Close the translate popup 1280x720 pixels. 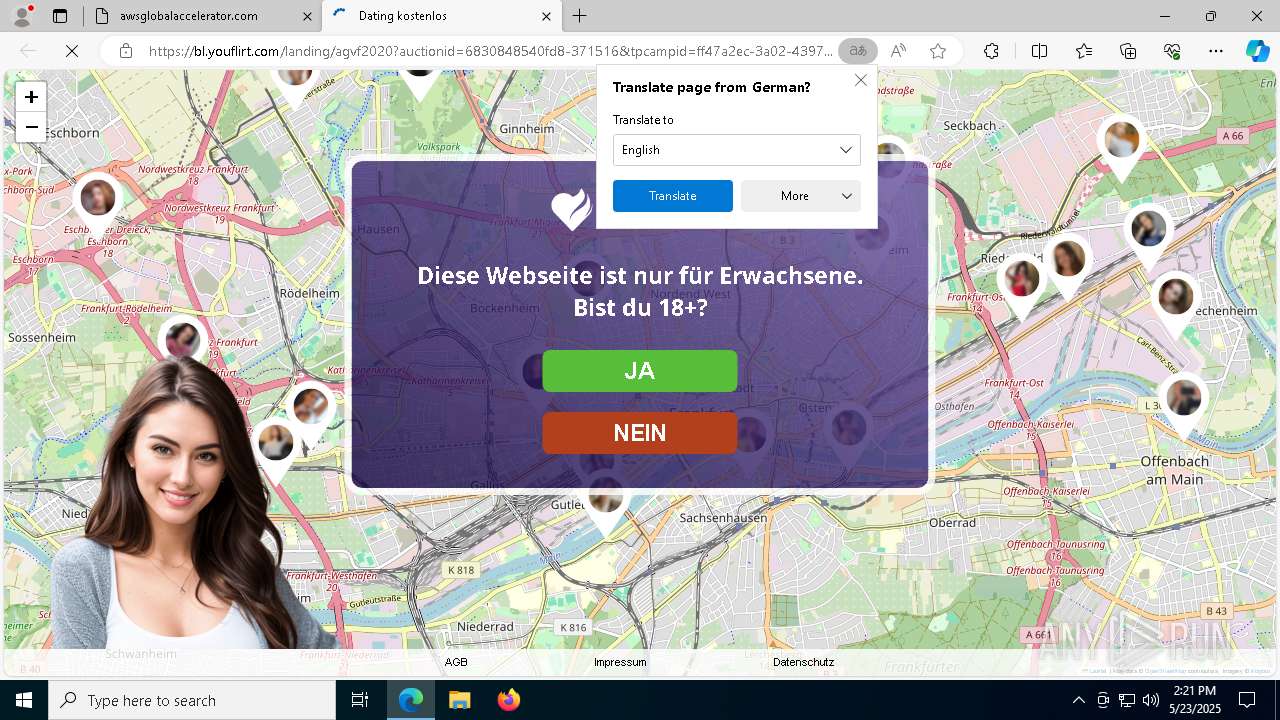861,80
